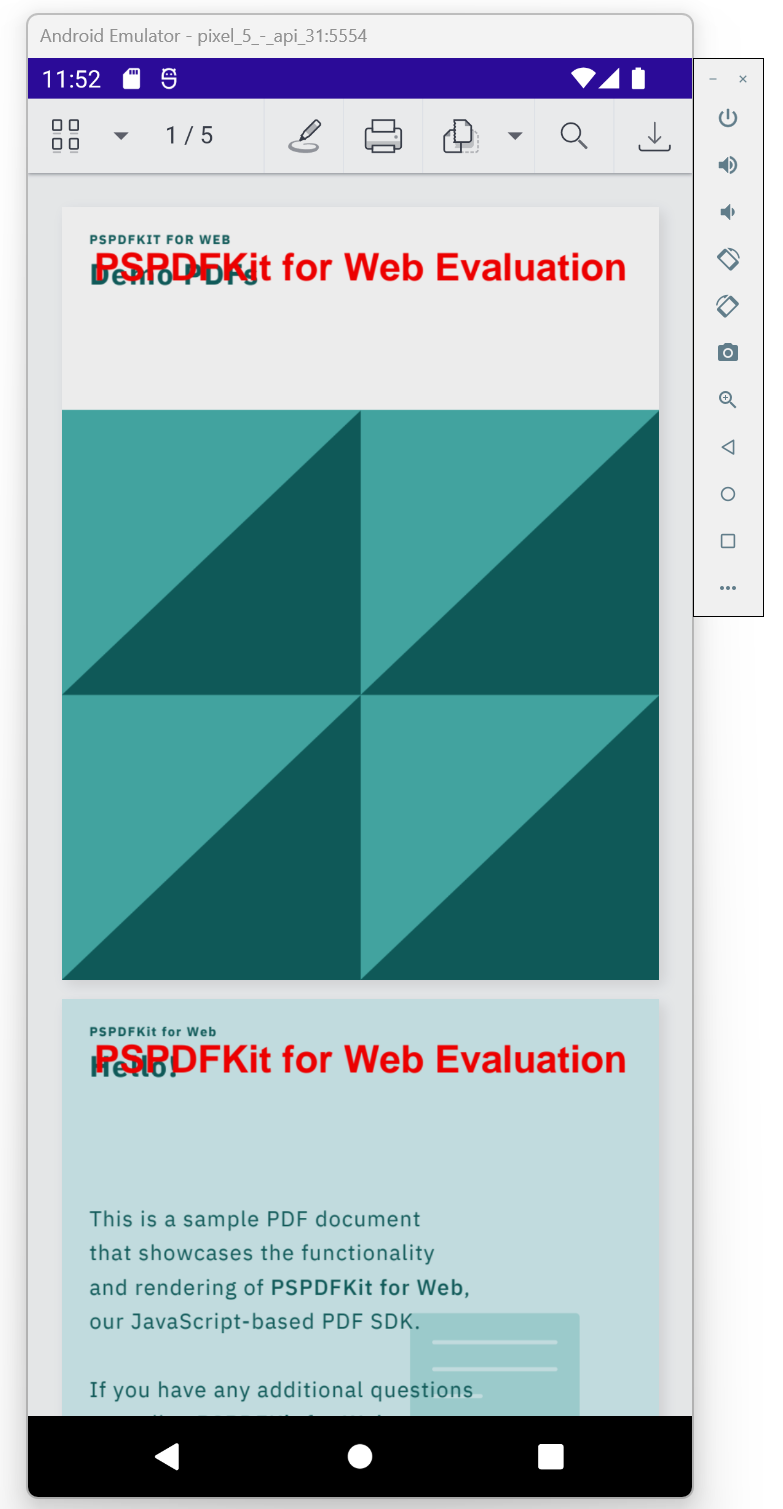Expand the sidebar mode dropdown arrow
Screen dimensions: 783x1509
point(121,136)
